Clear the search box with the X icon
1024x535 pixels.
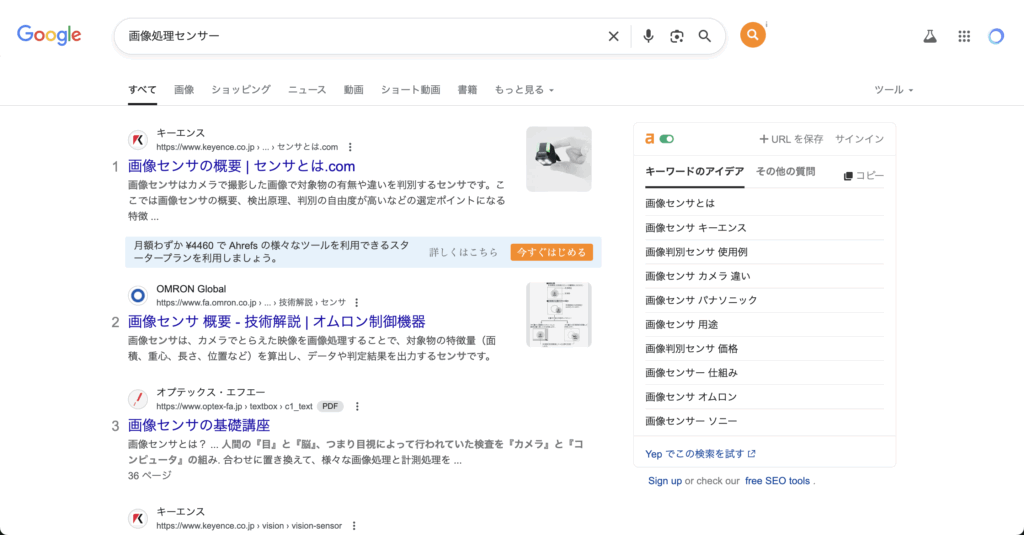[613, 37]
